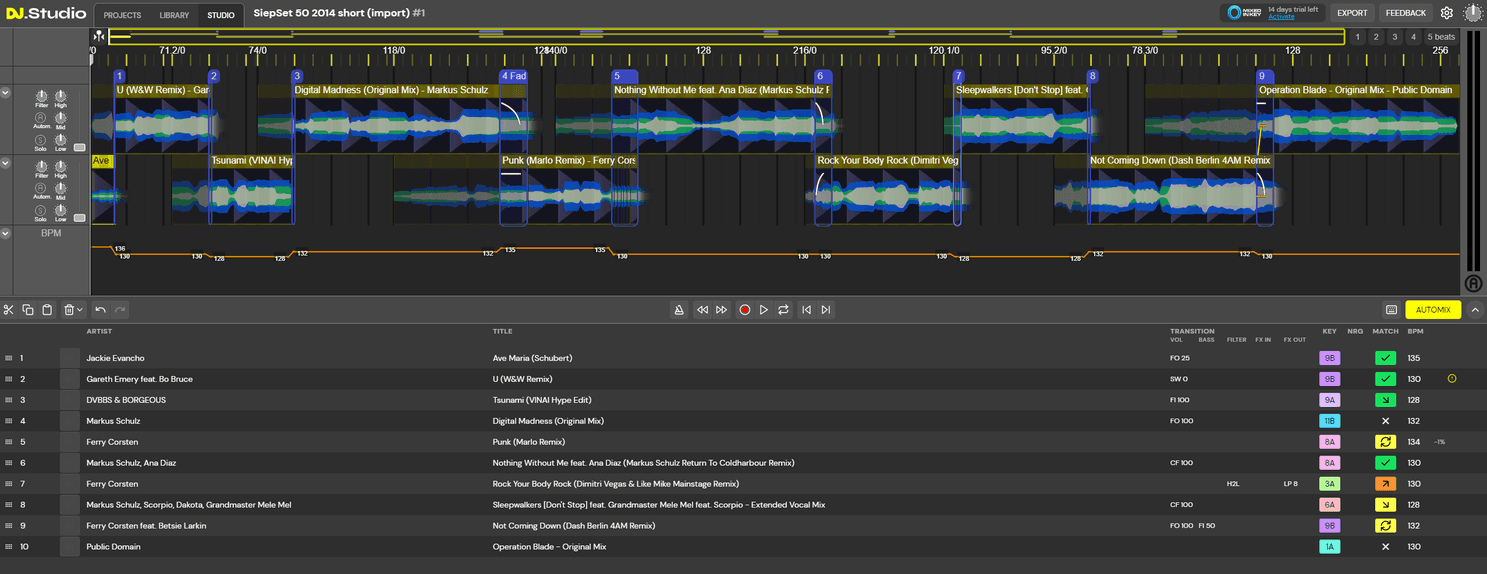Click the play button

click(764, 310)
